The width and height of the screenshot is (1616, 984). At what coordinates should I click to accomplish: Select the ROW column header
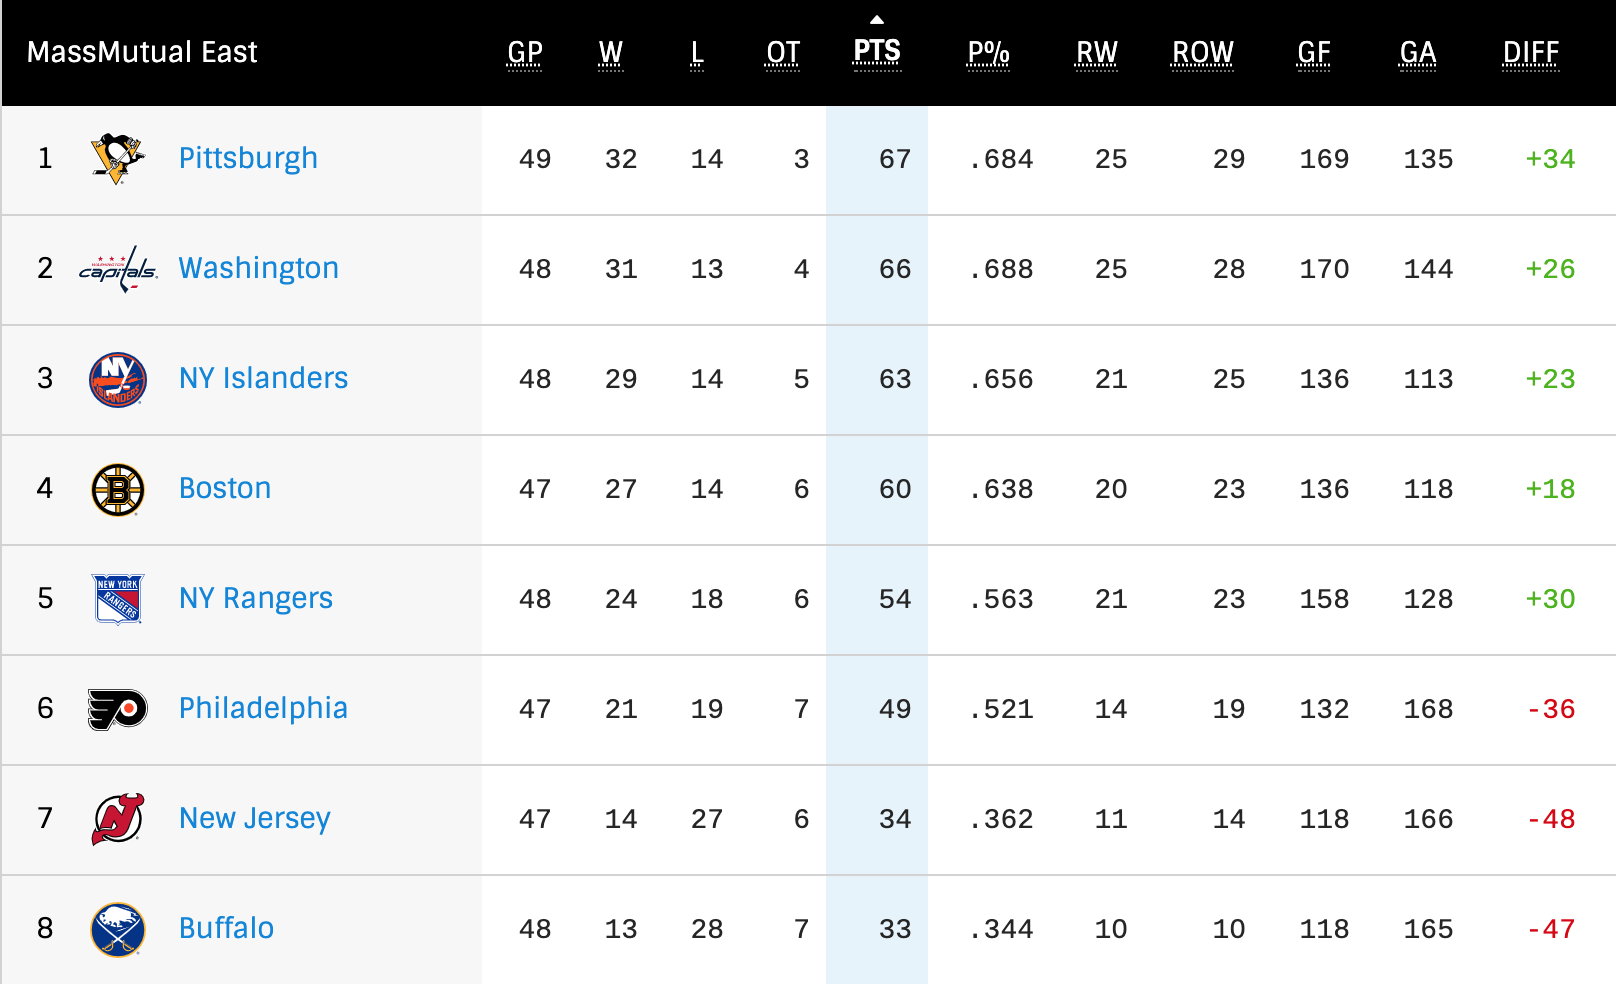pos(1203,53)
